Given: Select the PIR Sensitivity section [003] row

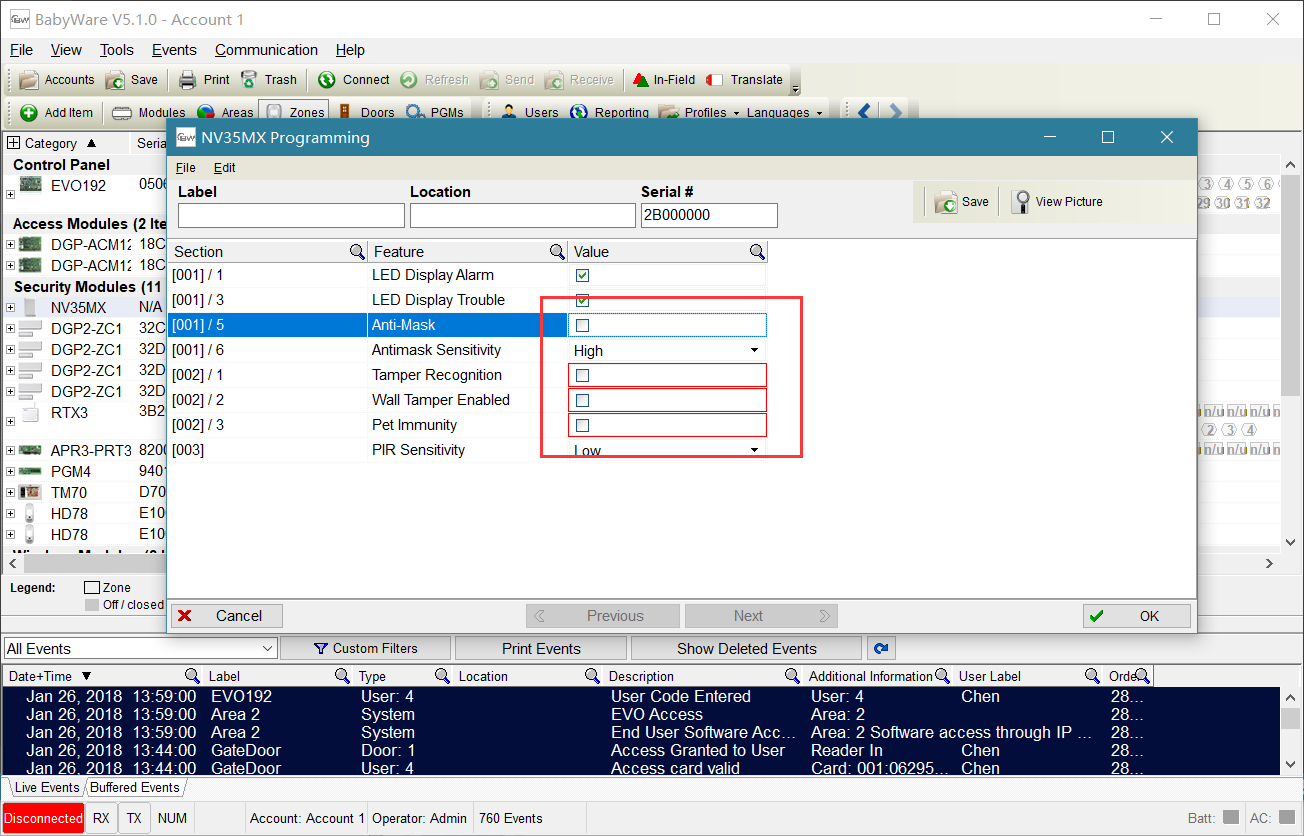Looking at the screenshot, I should [468, 450].
